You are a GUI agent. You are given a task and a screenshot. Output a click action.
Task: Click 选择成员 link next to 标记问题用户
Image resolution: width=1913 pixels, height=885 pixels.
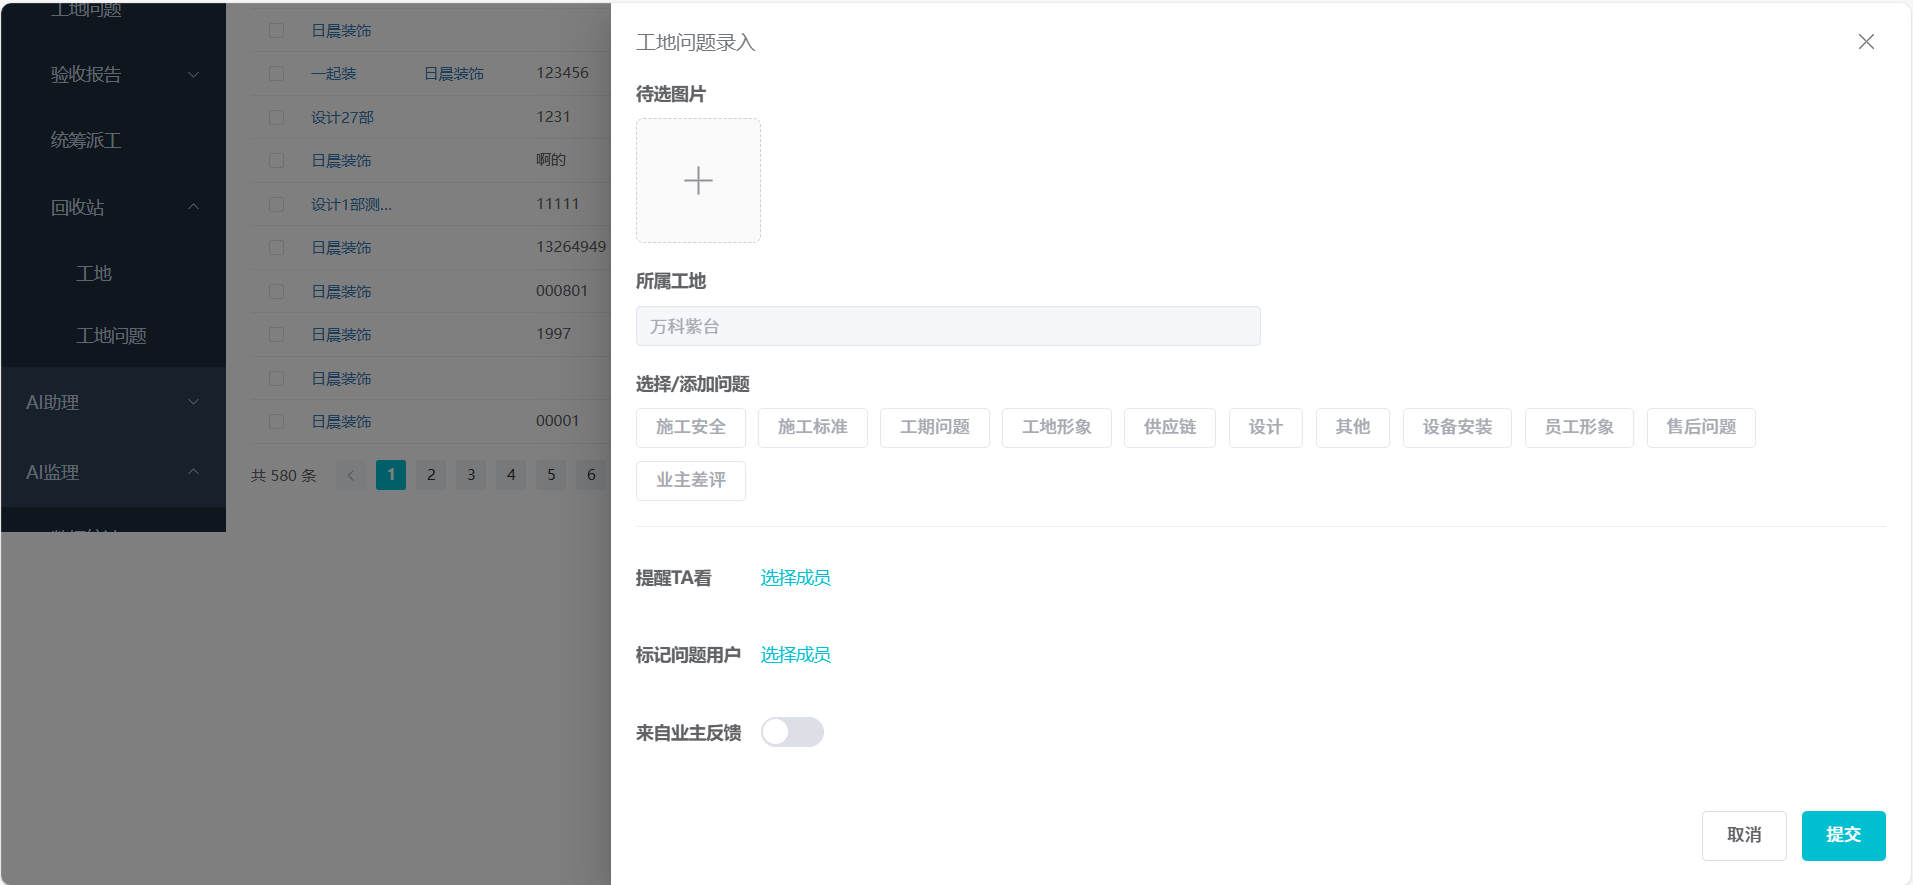(x=795, y=655)
